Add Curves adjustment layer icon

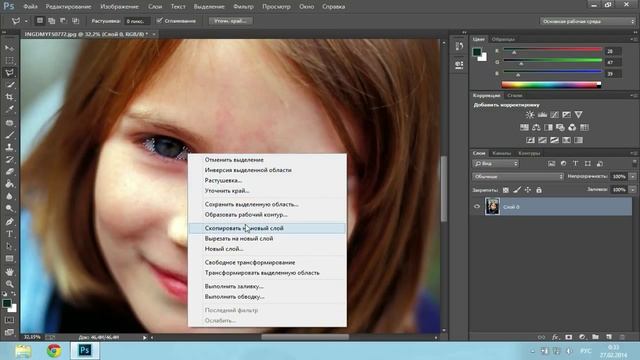[554, 115]
